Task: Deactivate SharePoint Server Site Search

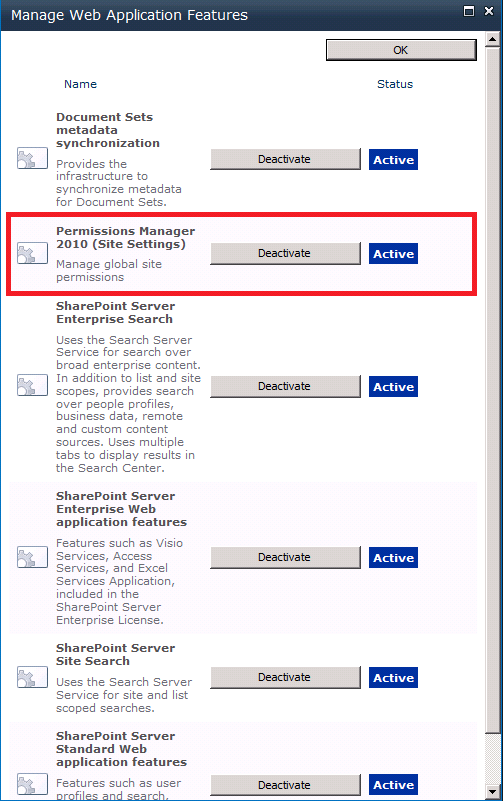Action: click(x=285, y=677)
